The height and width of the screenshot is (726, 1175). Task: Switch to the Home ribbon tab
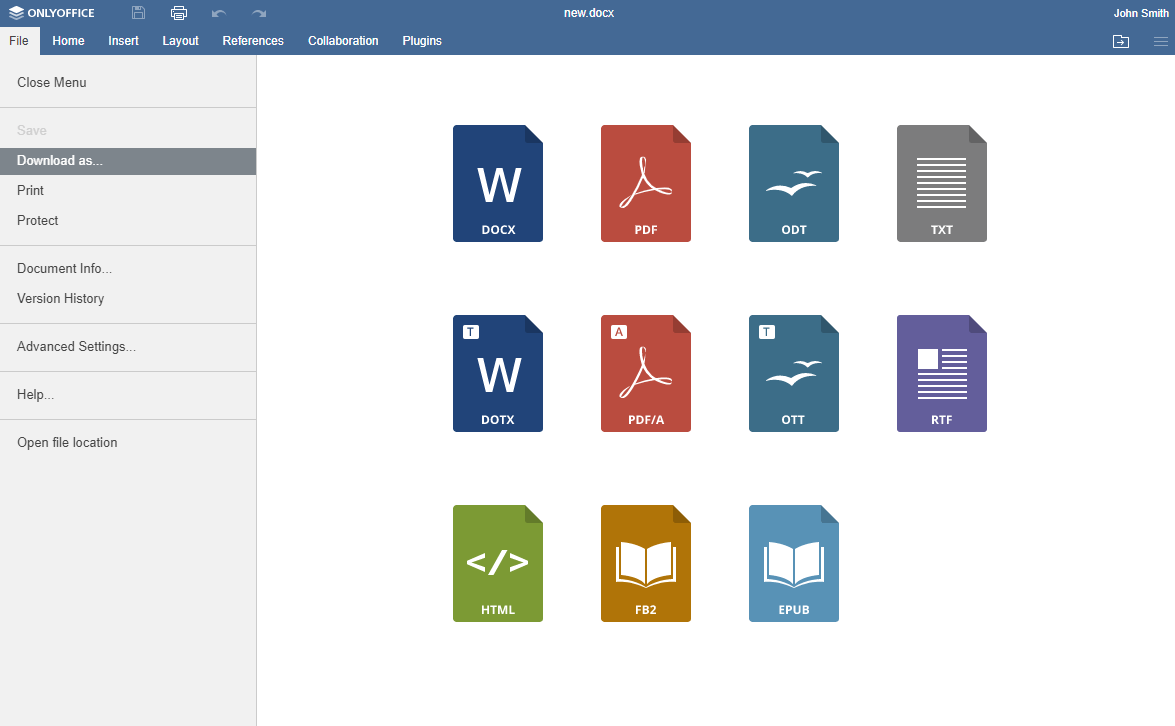coord(68,41)
